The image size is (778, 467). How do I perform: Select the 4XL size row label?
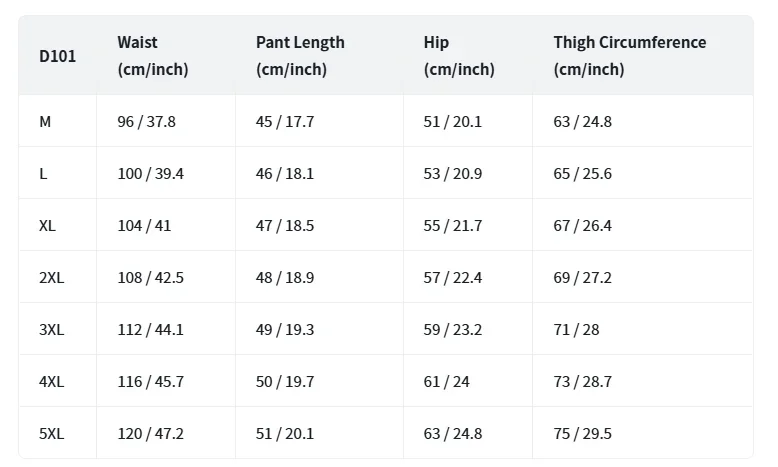coord(51,382)
